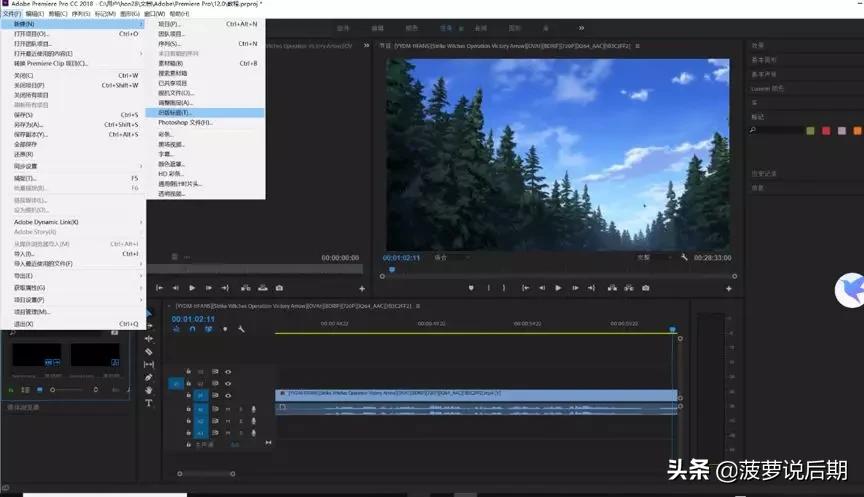Toggle the microphone voice-over on first audio track
Viewport: 864px width, 497px height.
[254, 409]
